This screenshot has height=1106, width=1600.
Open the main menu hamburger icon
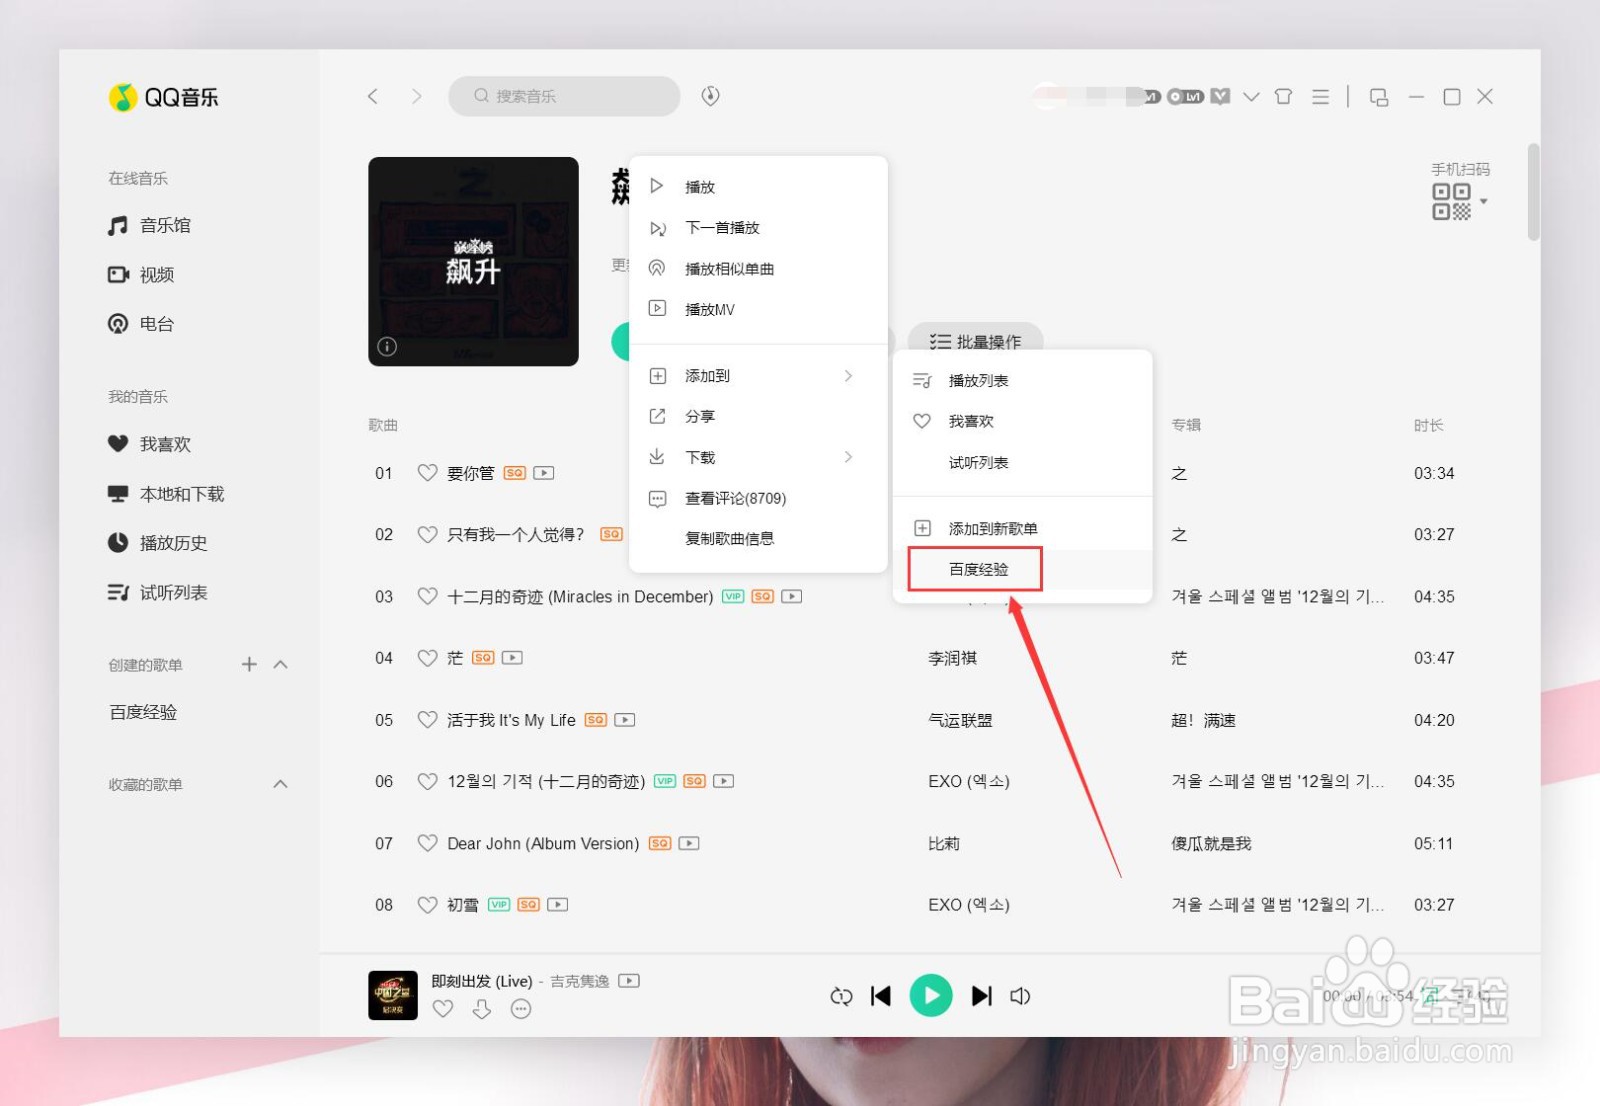1321,97
